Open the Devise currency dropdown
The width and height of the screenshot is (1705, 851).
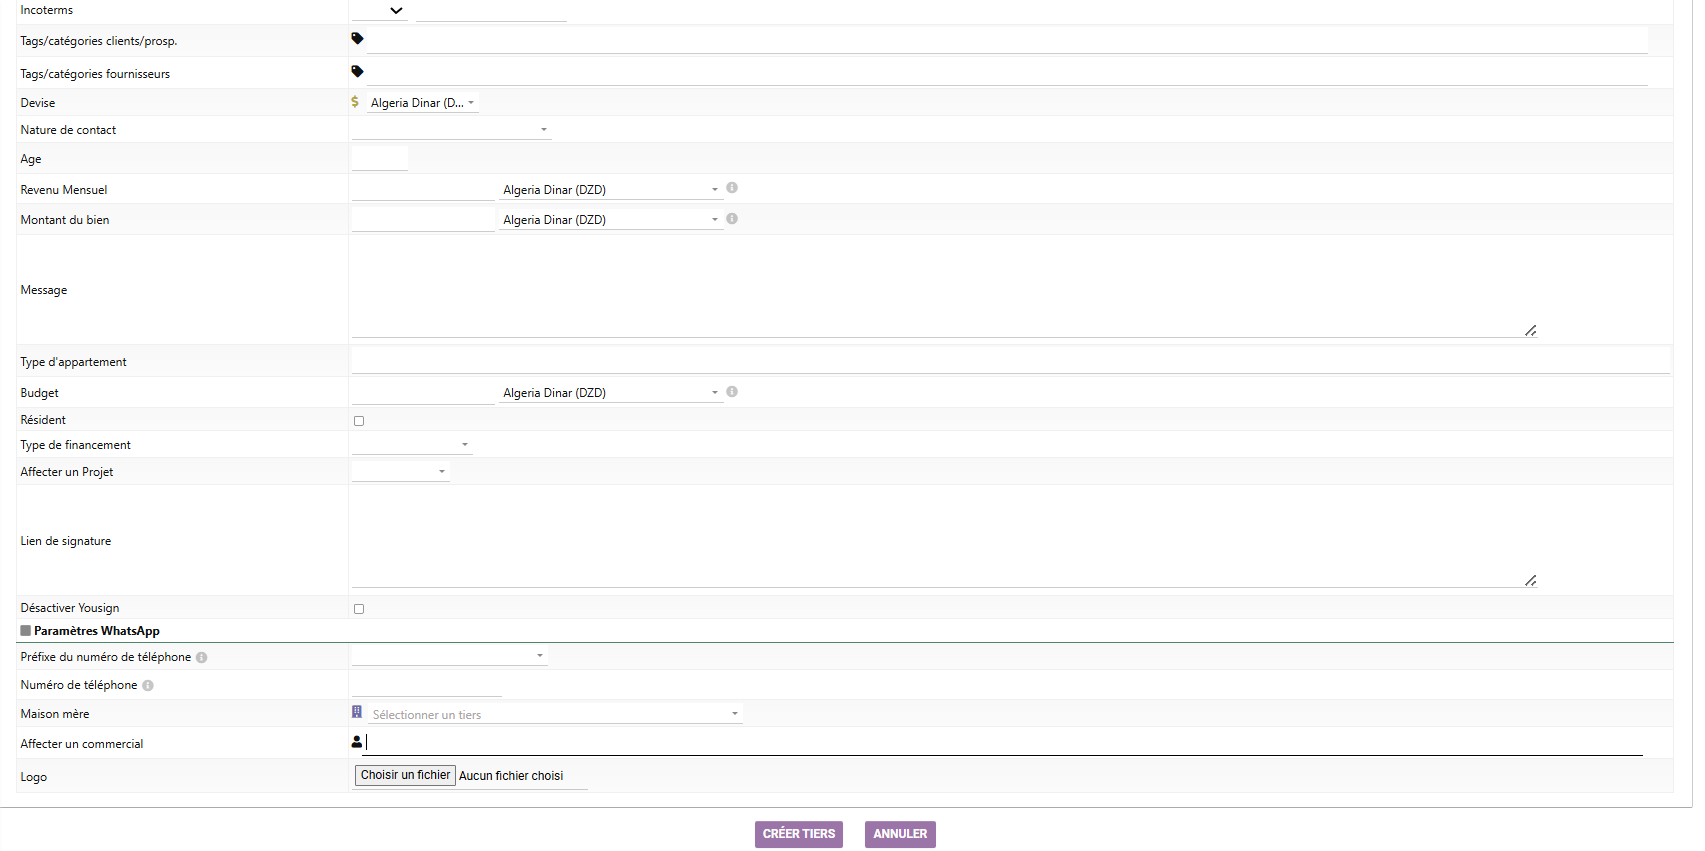pos(422,103)
